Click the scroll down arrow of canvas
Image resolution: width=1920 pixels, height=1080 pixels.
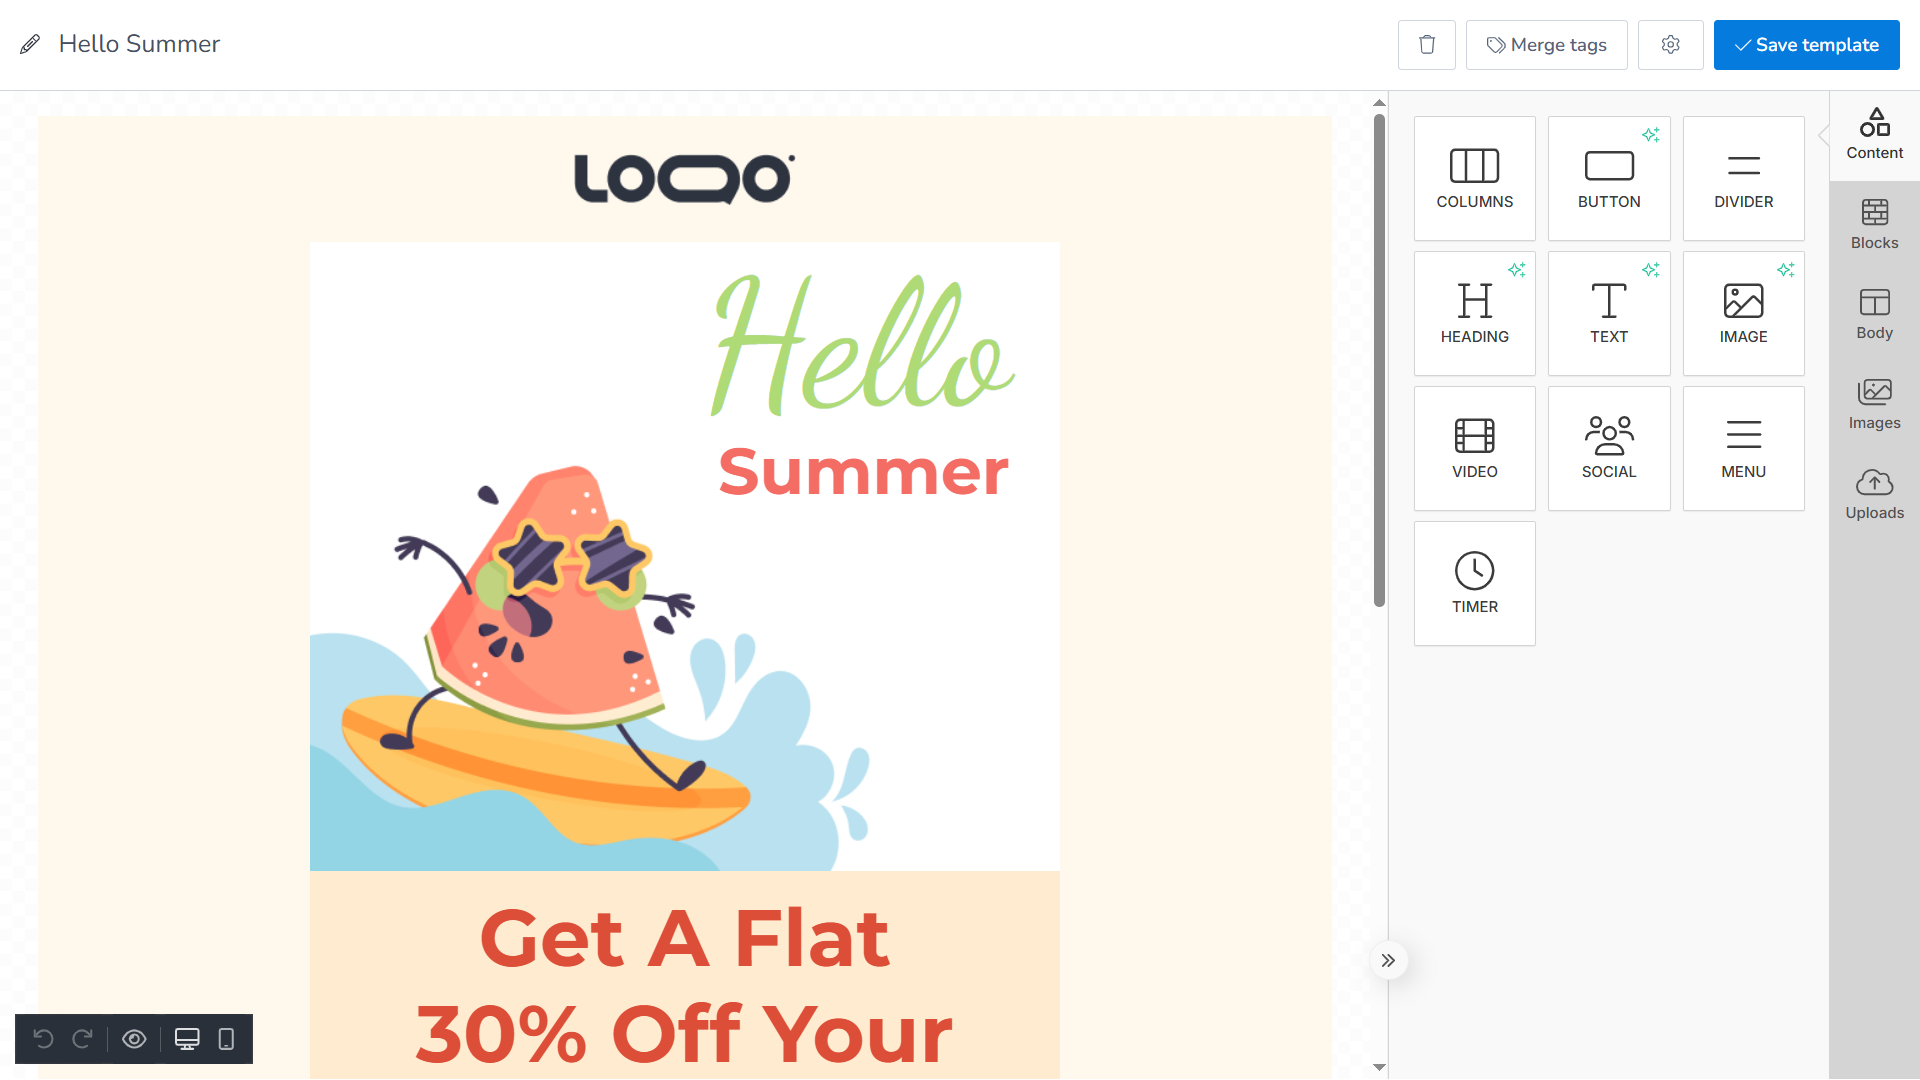[1379, 1067]
